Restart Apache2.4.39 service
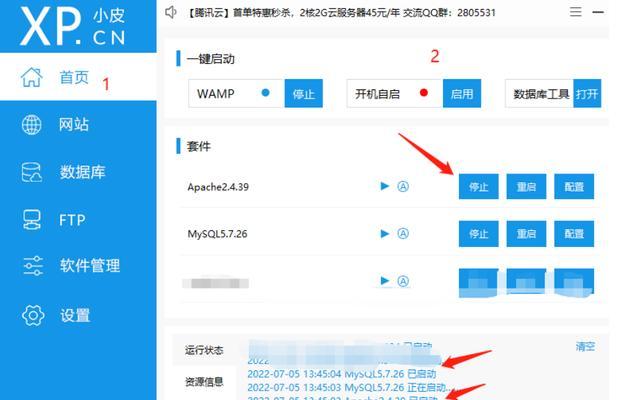The image size is (621, 400). [x=526, y=187]
